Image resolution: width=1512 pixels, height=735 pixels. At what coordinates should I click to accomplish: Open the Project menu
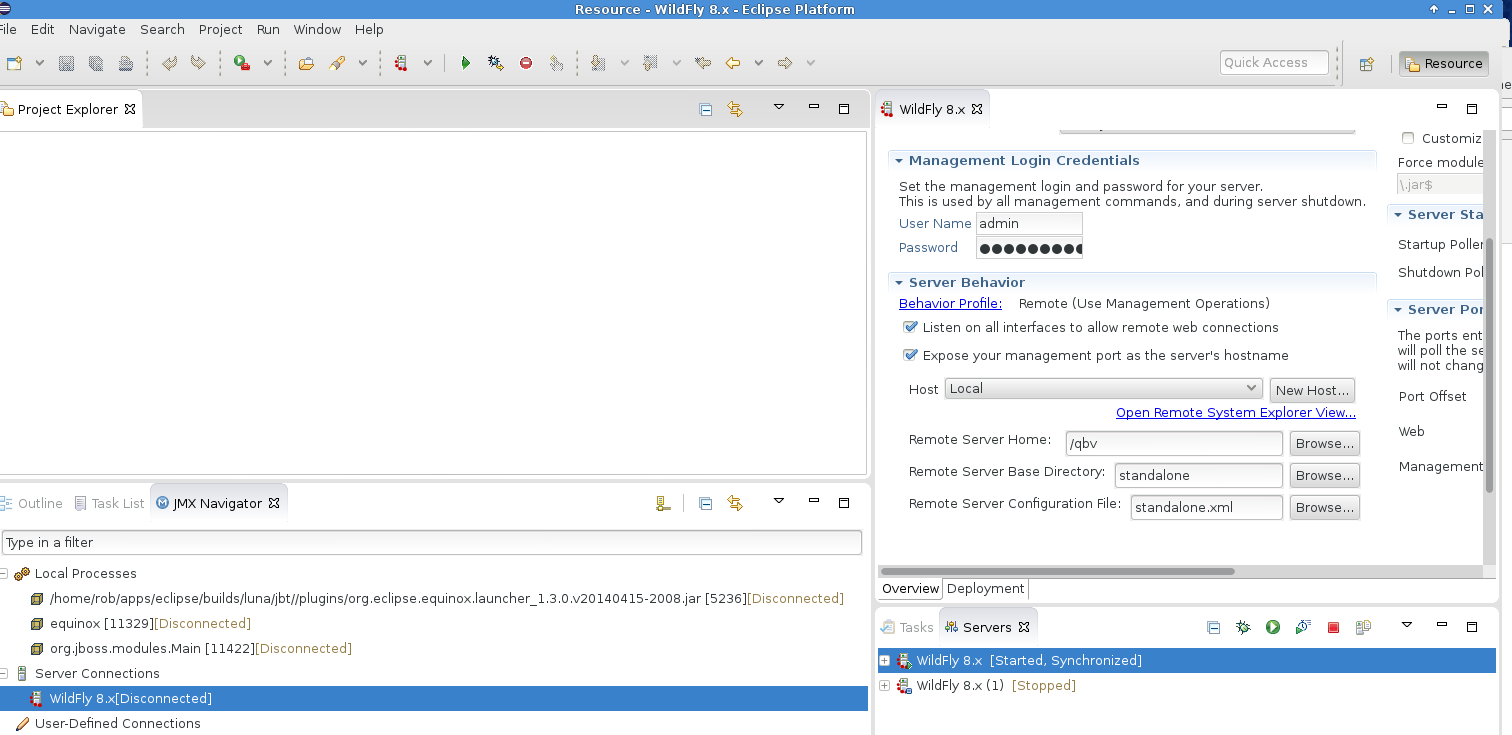click(x=221, y=30)
